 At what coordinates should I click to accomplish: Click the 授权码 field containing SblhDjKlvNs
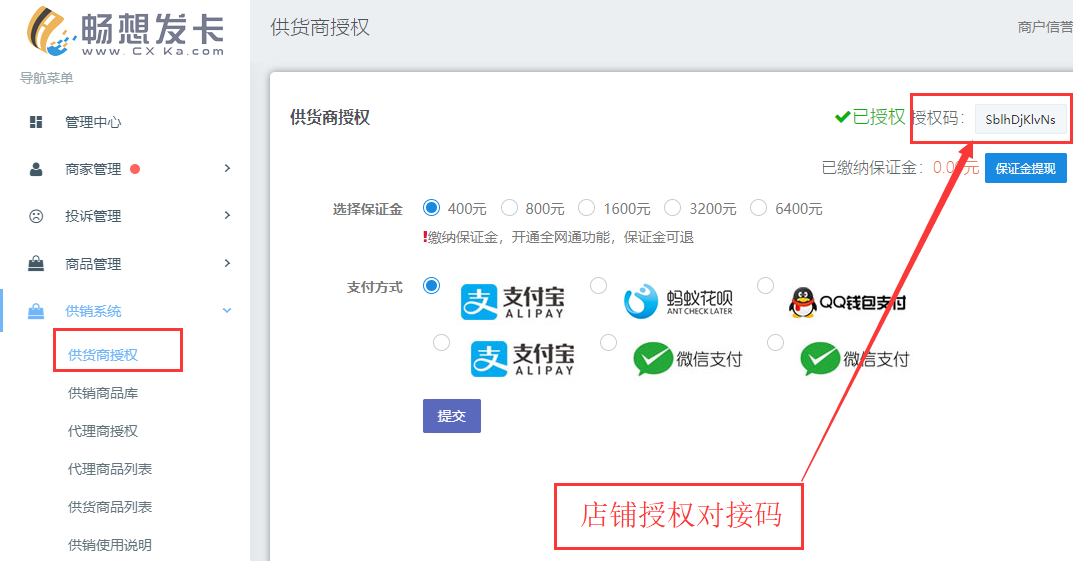click(x=1020, y=119)
